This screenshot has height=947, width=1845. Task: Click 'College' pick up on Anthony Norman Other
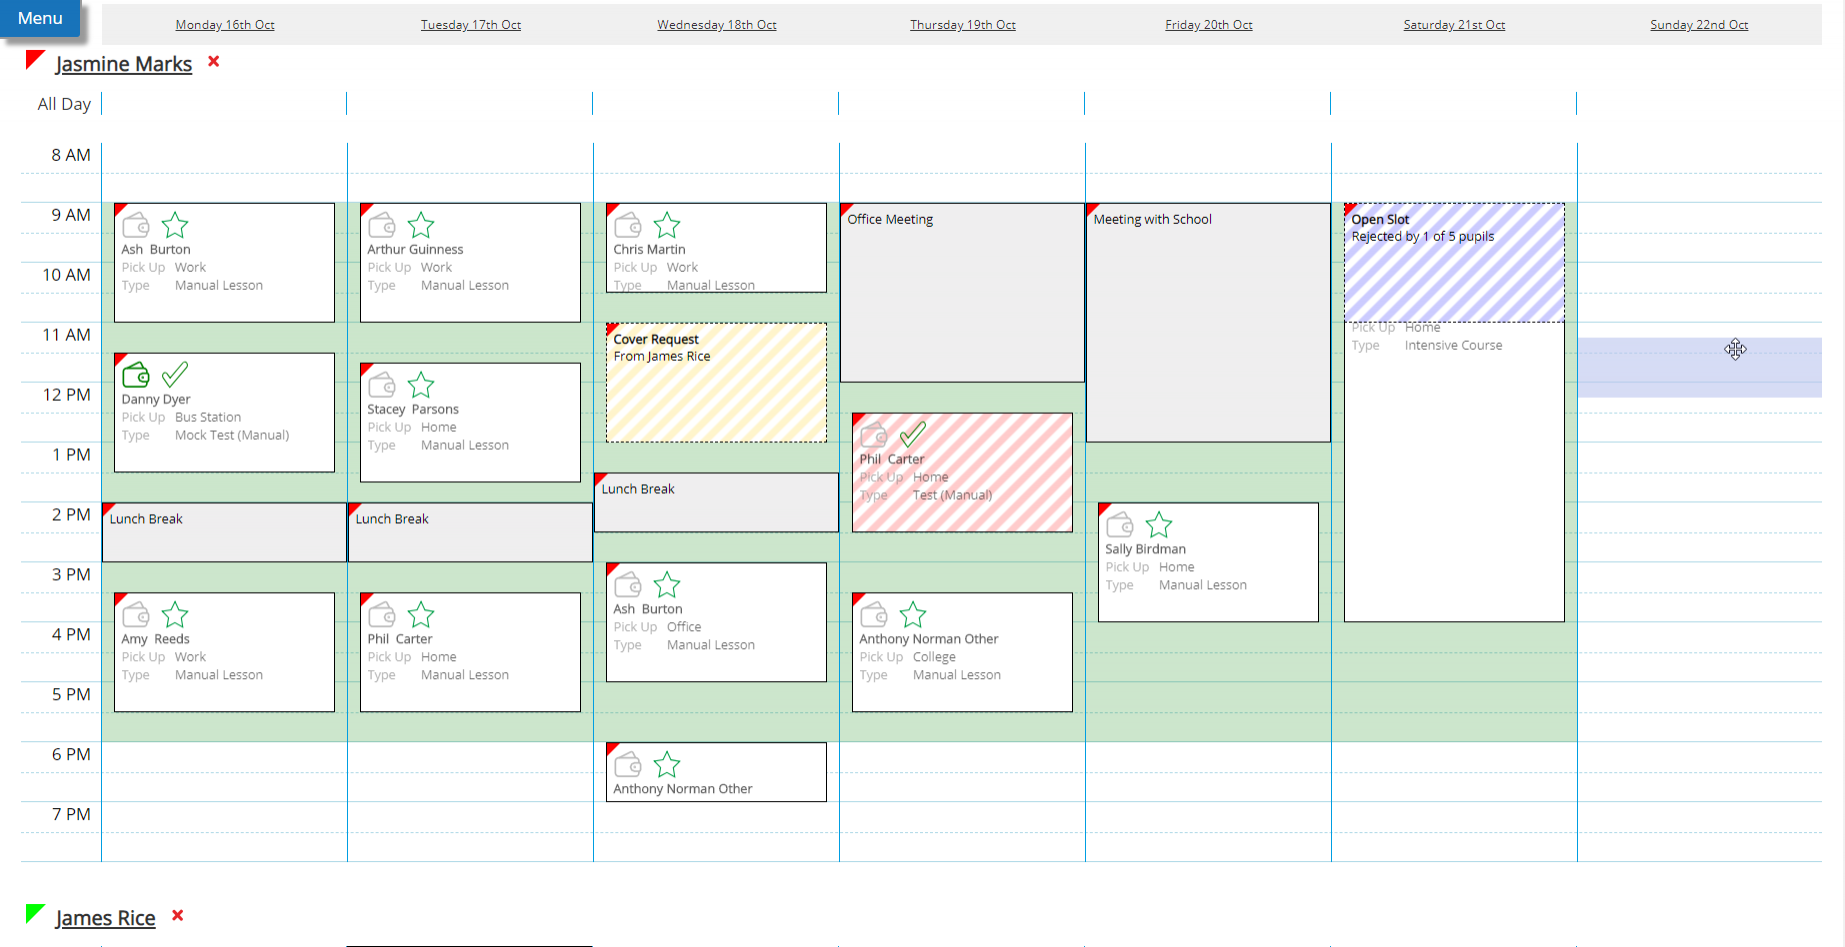(x=934, y=657)
